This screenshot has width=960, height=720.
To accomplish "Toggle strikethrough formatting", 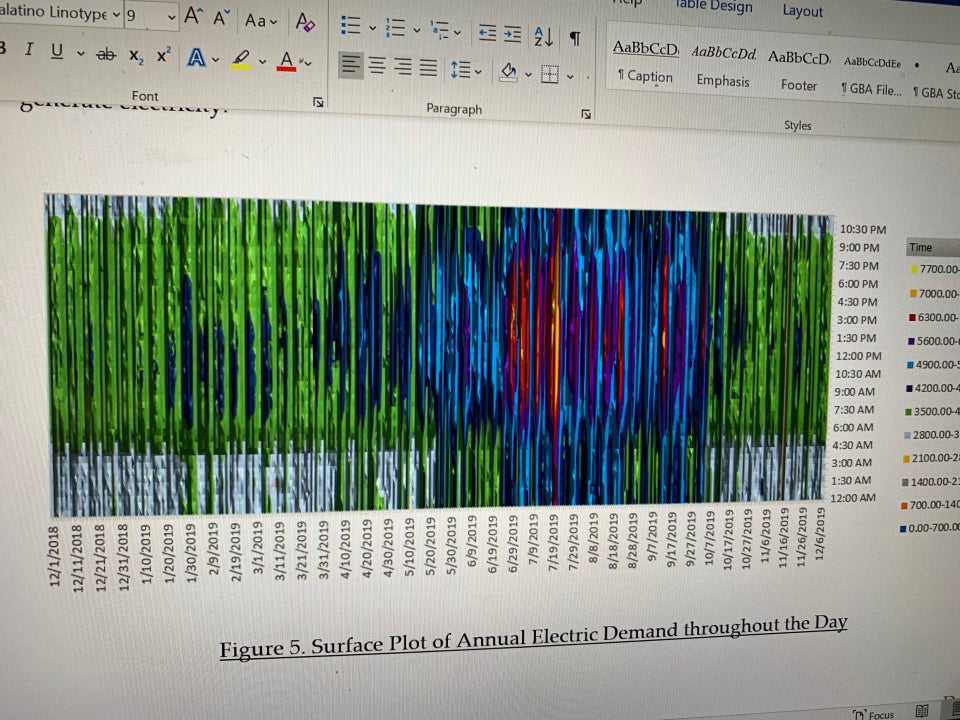I will coord(105,54).
